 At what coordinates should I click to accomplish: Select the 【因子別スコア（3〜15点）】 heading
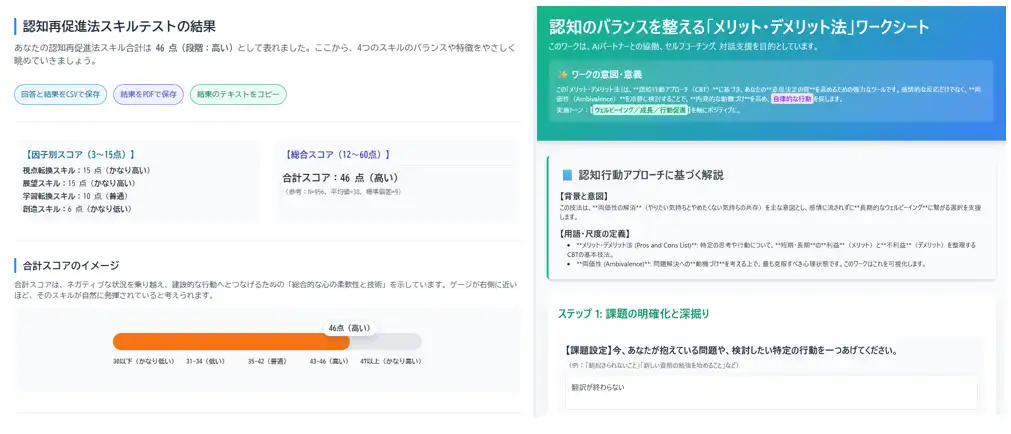73,155
